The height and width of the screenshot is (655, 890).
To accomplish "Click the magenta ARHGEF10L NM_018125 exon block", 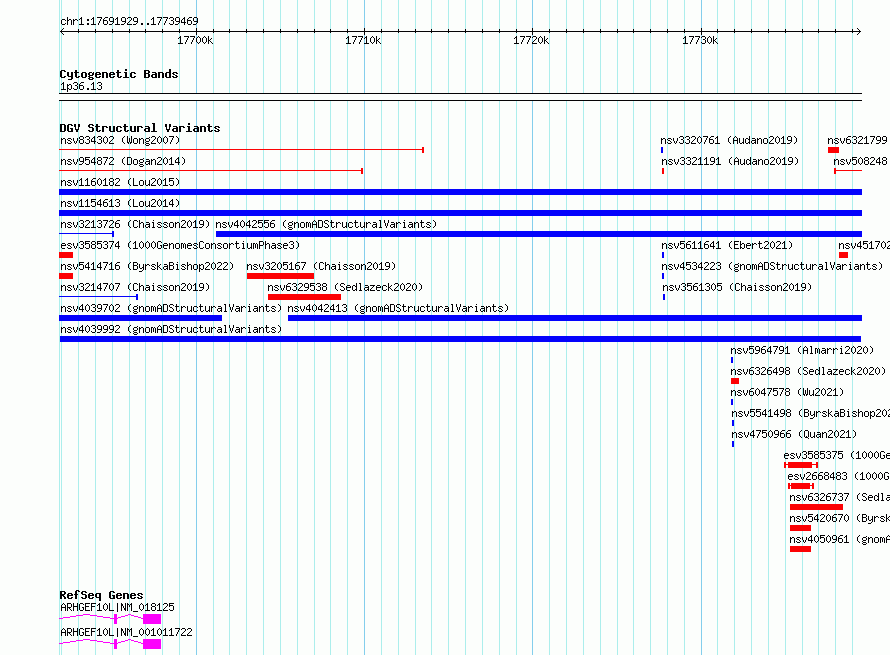I will (x=152, y=619).
